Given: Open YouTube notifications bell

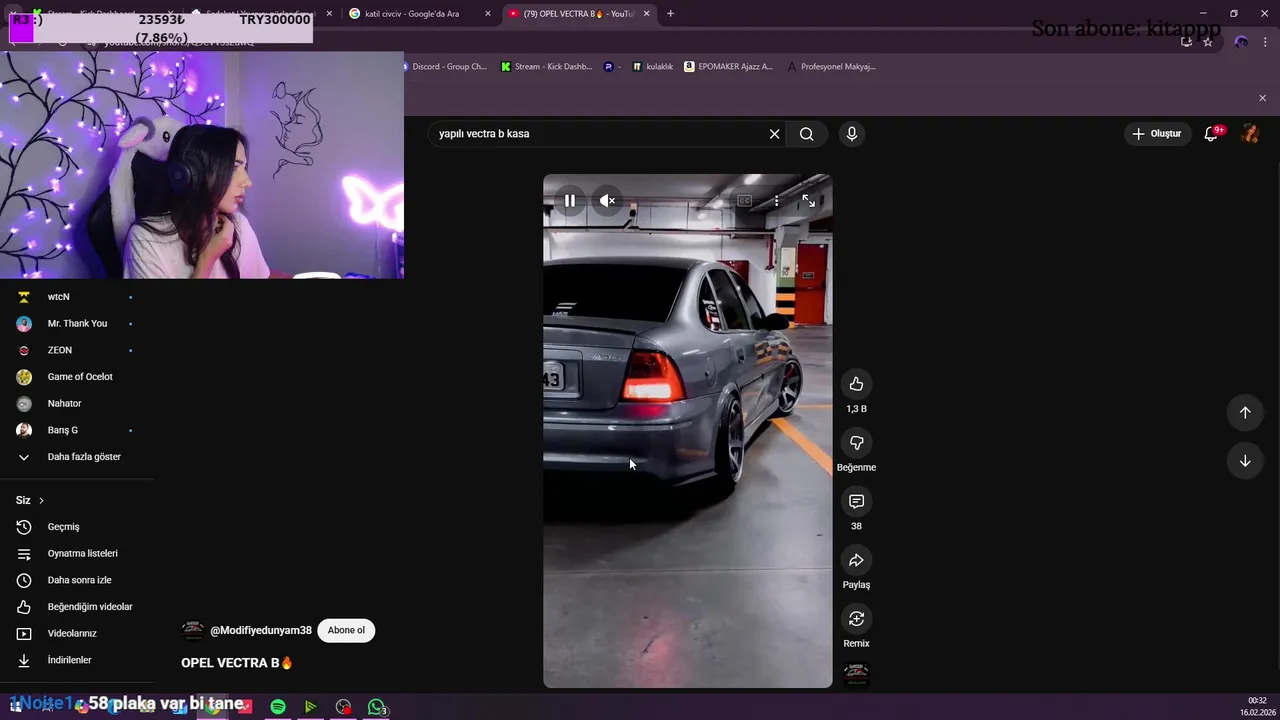Looking at the screenshot, I should pyautogui.click(x=1211, y=134).
